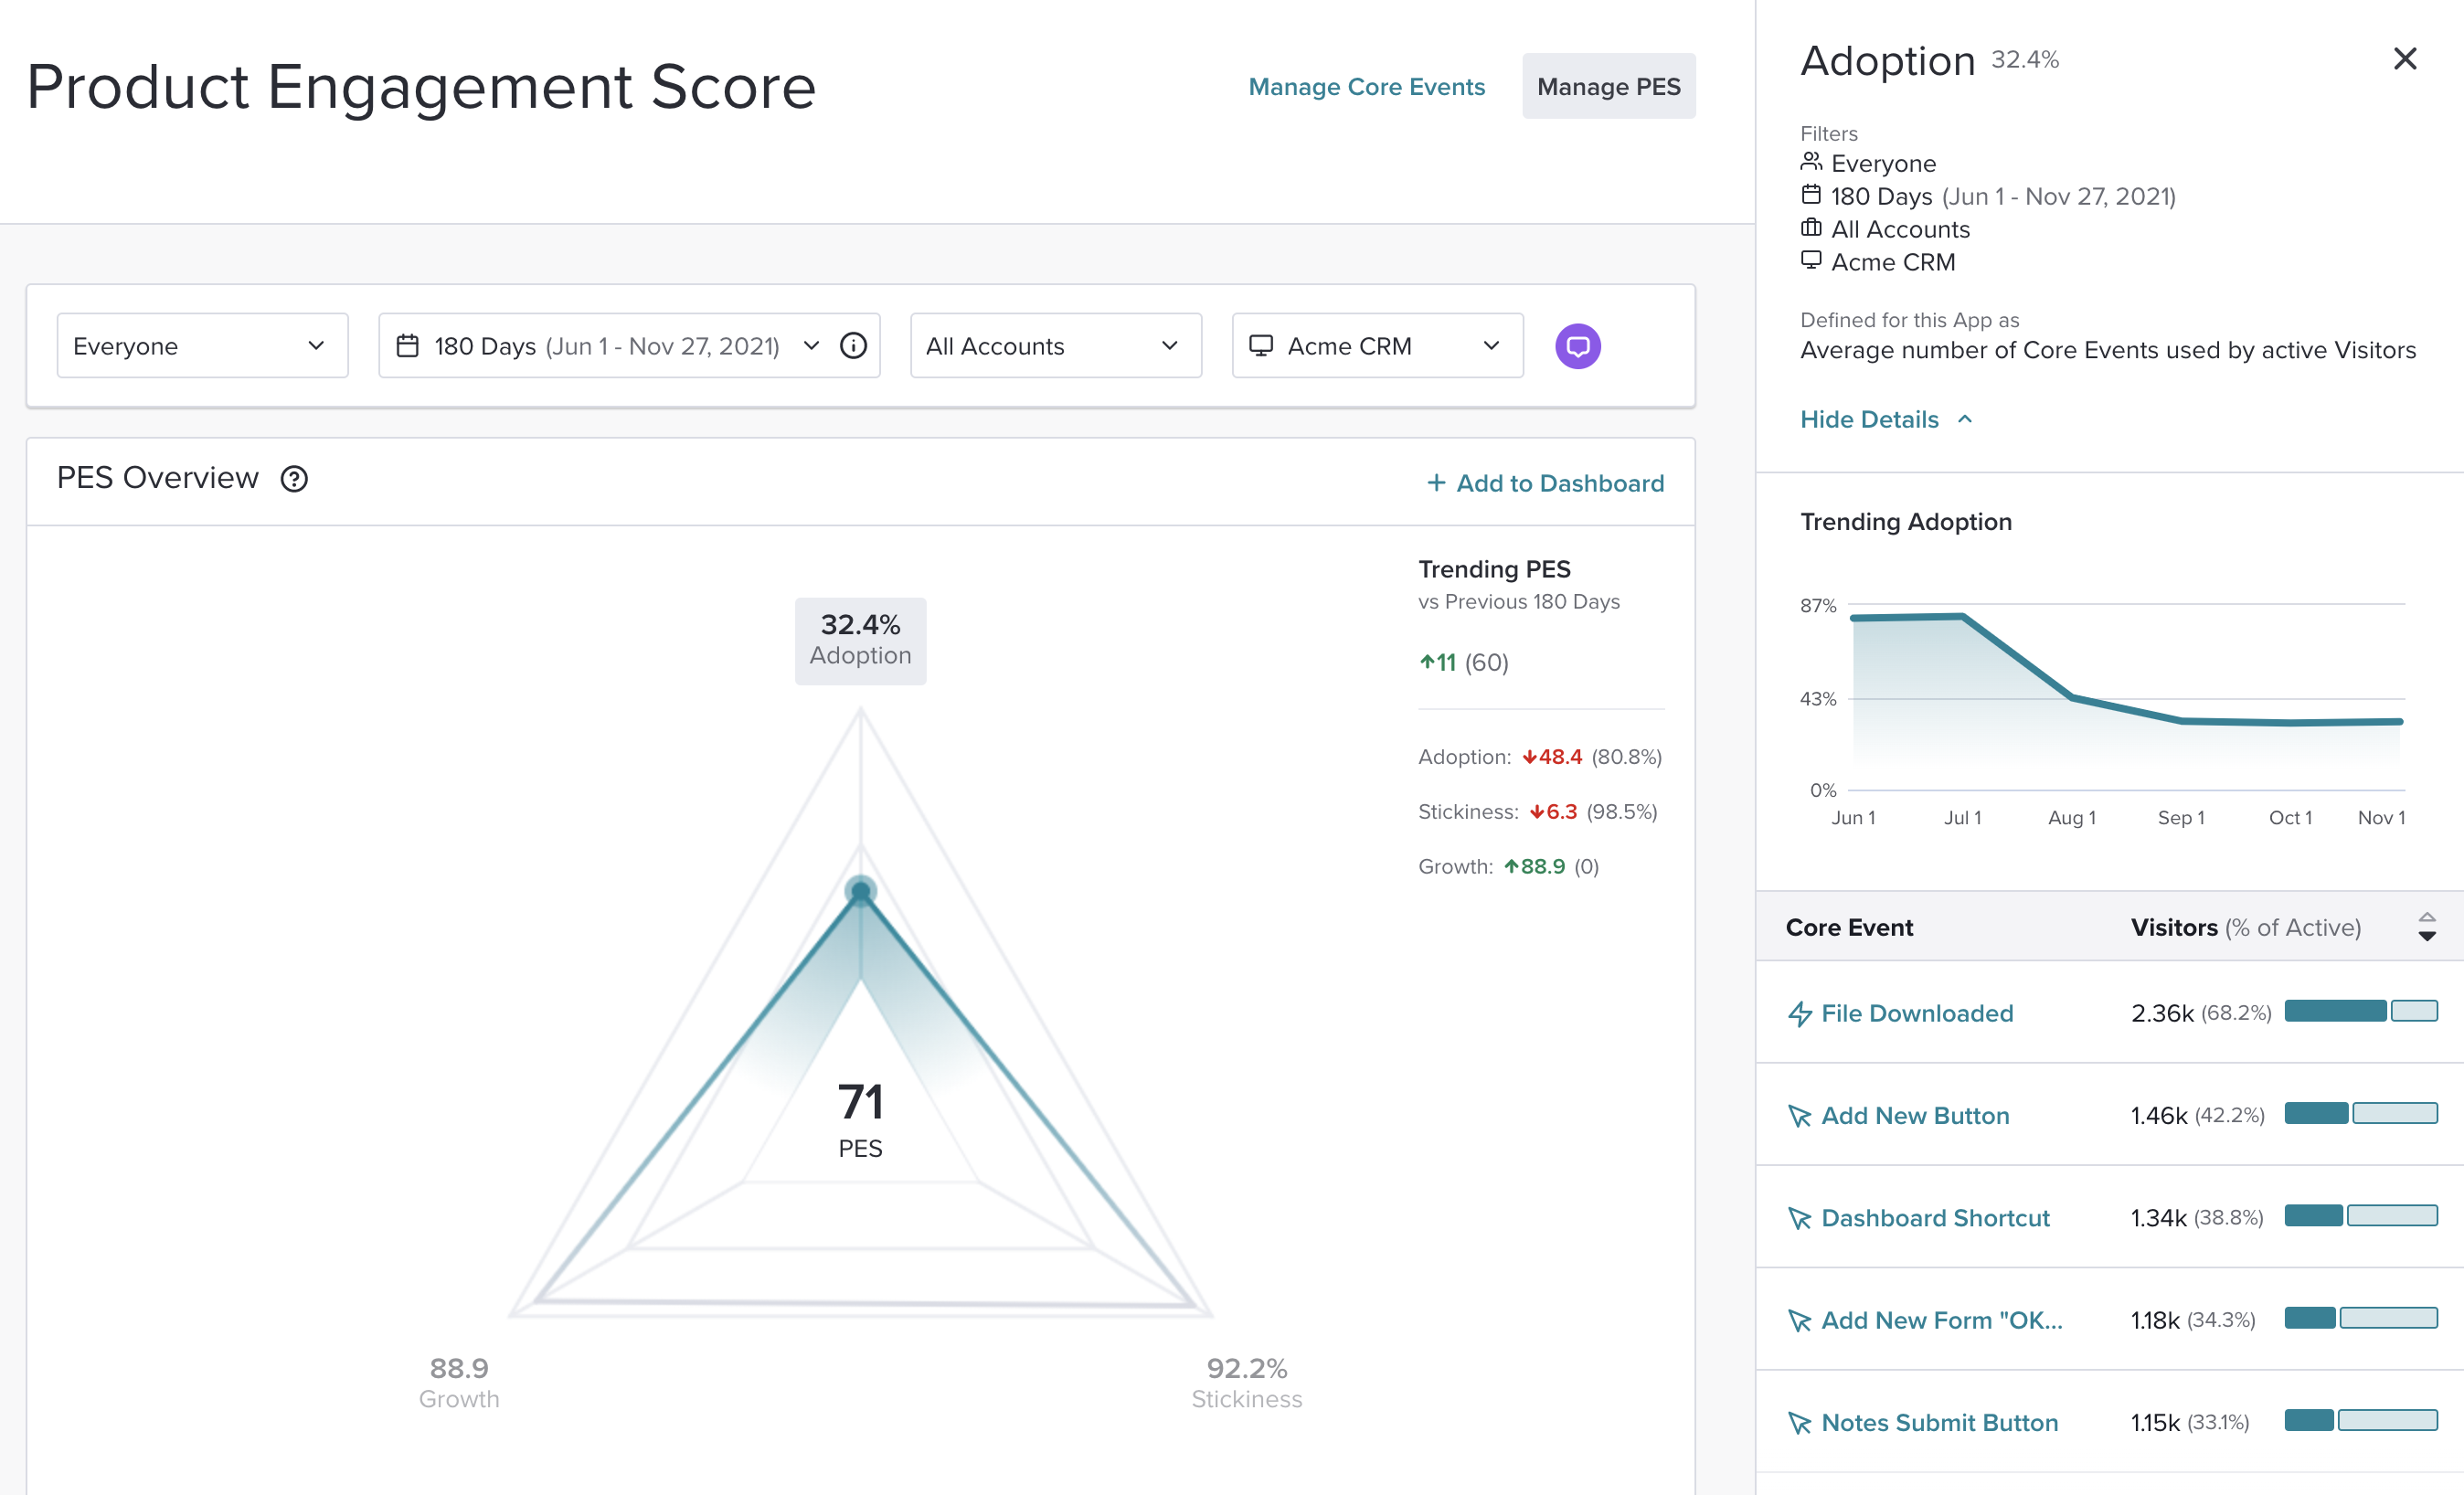
Task: Click the calendar icon in date filter
Action: click(408, 346)
